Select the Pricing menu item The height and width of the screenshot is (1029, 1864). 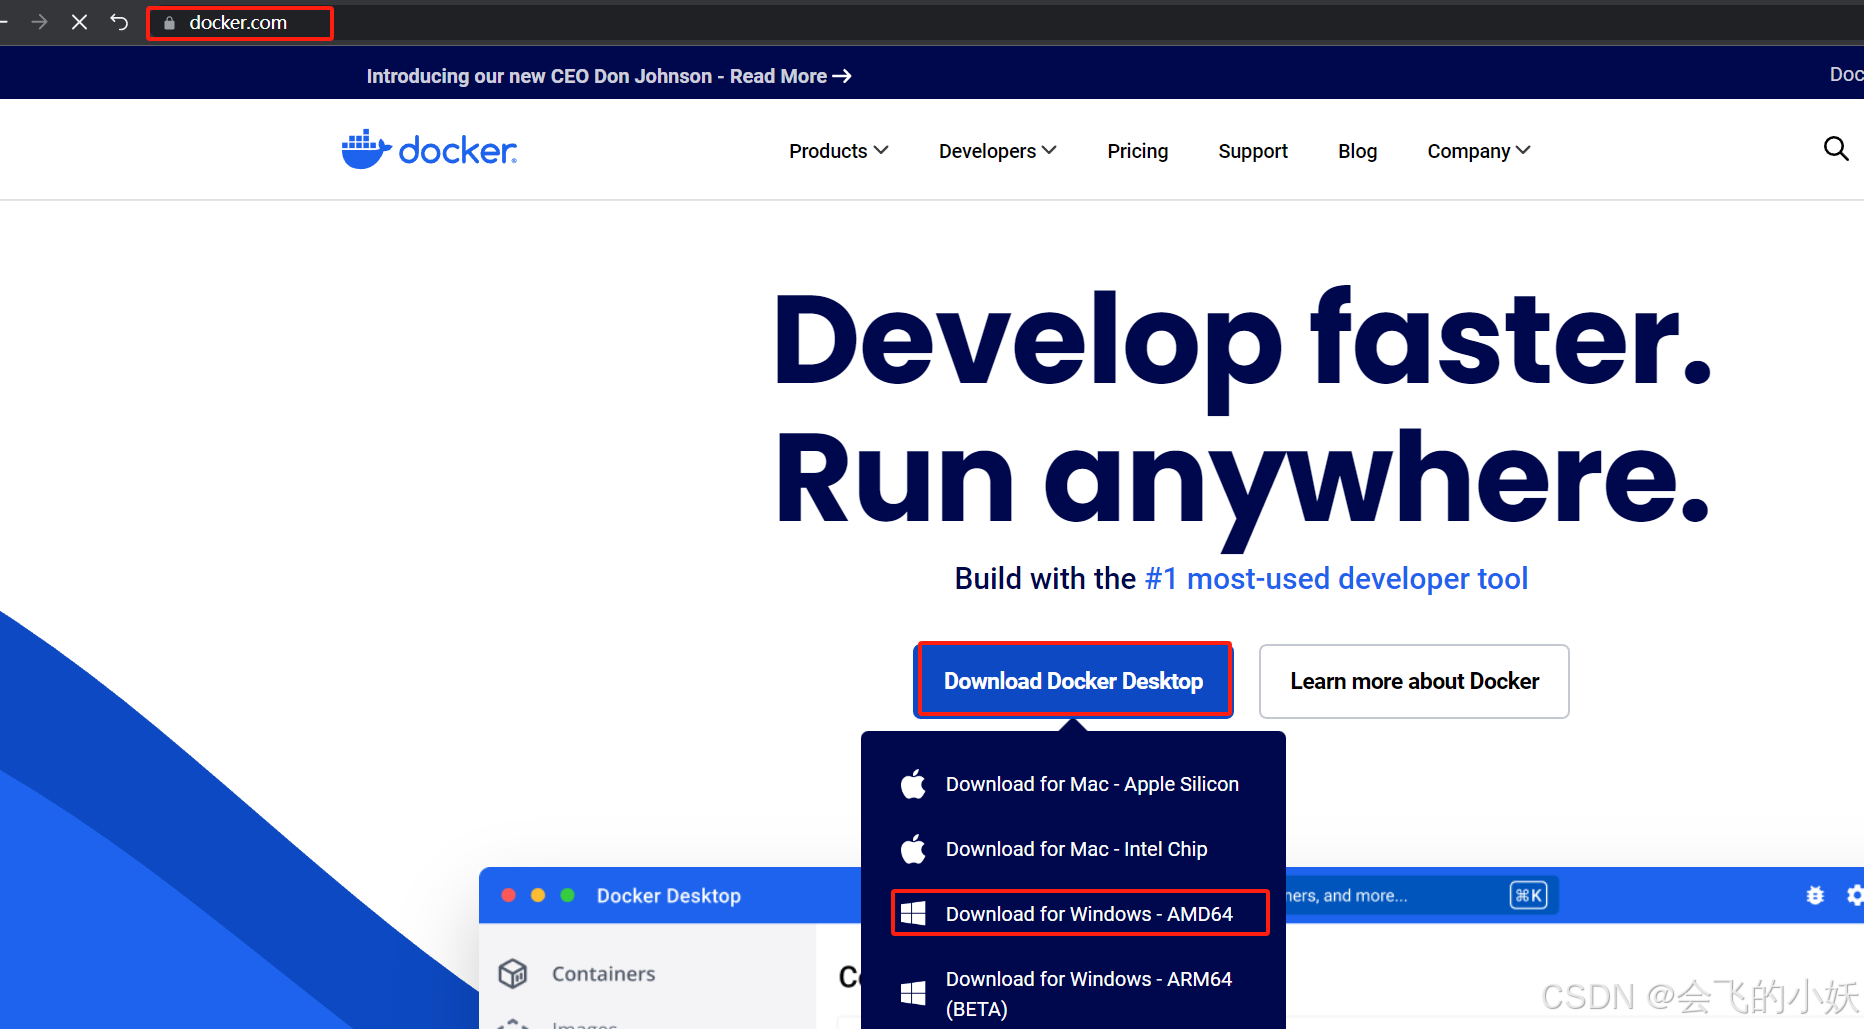1137,151
